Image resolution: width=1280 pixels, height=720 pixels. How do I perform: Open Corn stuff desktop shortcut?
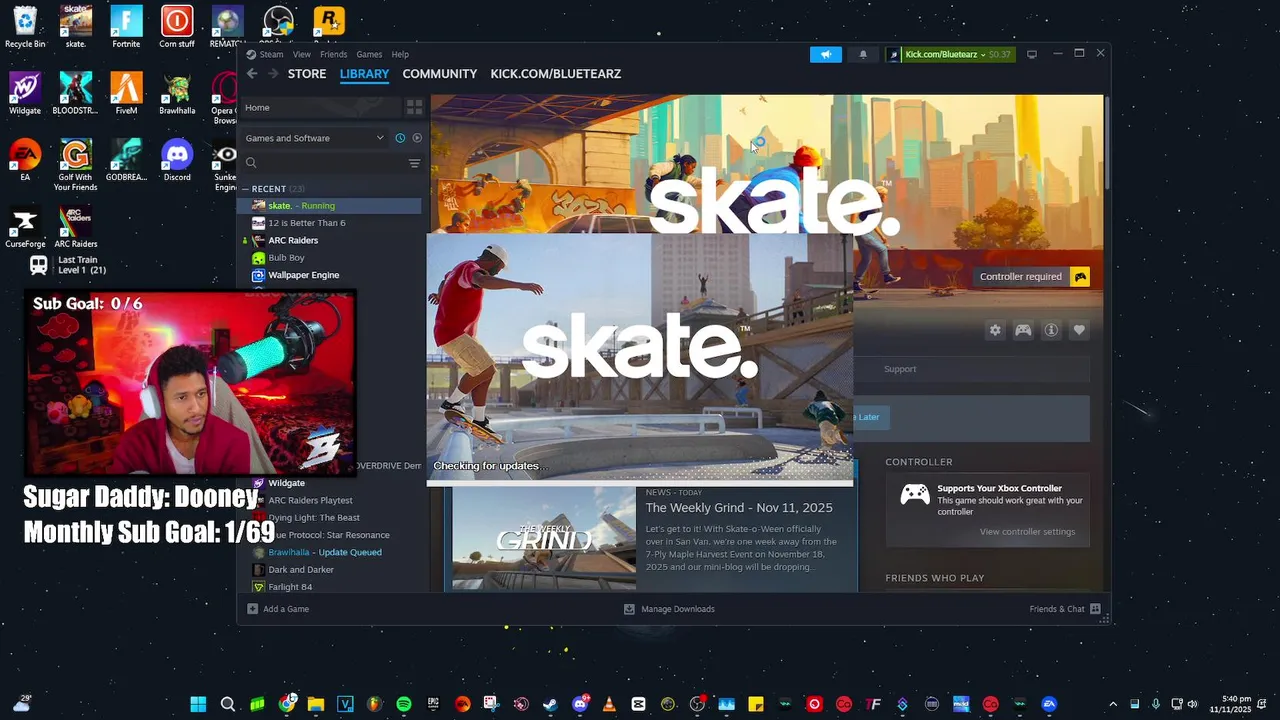coord(177,27)
